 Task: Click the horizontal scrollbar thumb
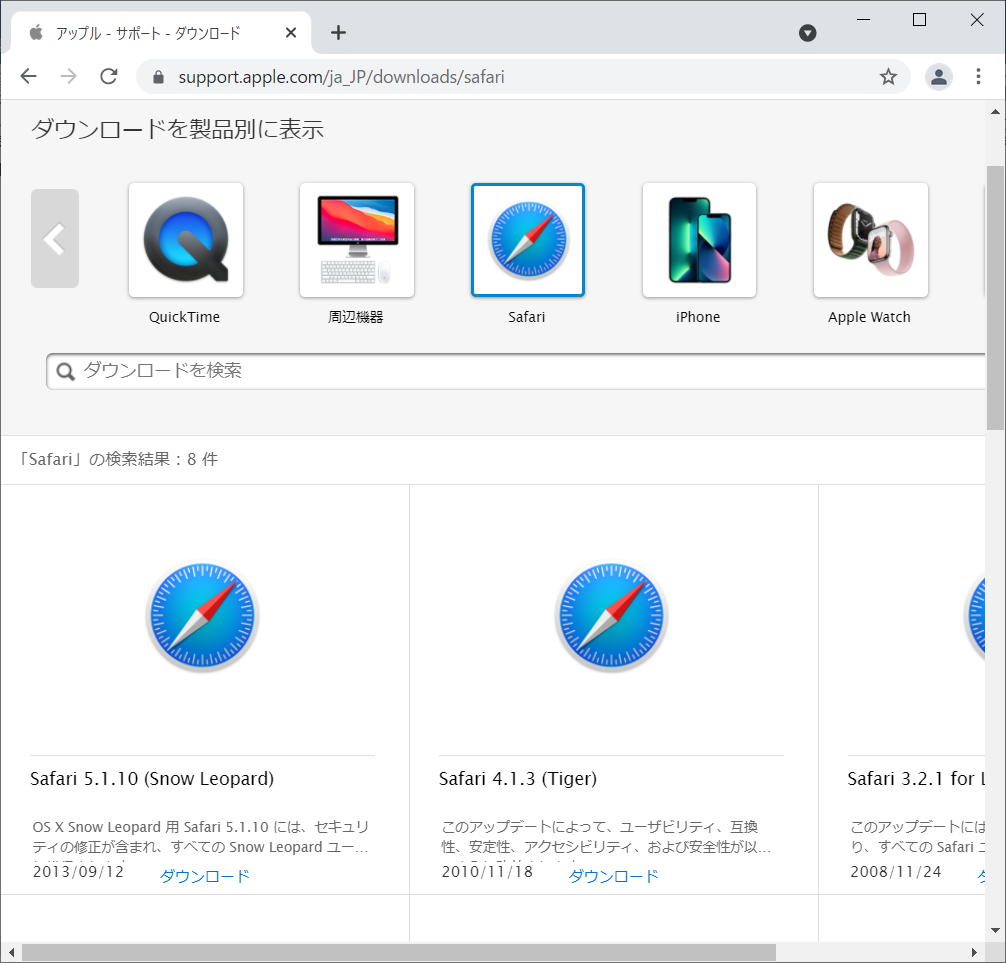[398, 952]
